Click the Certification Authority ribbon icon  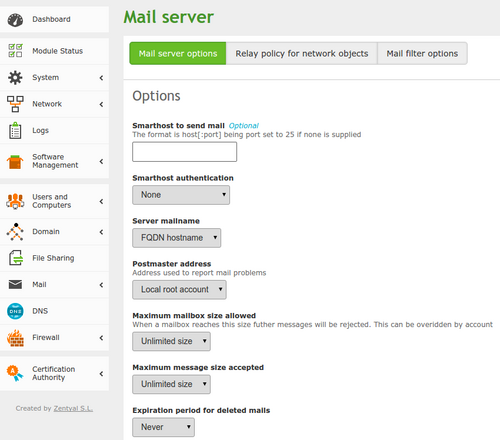pyautogui.click(x=15, y=373)
